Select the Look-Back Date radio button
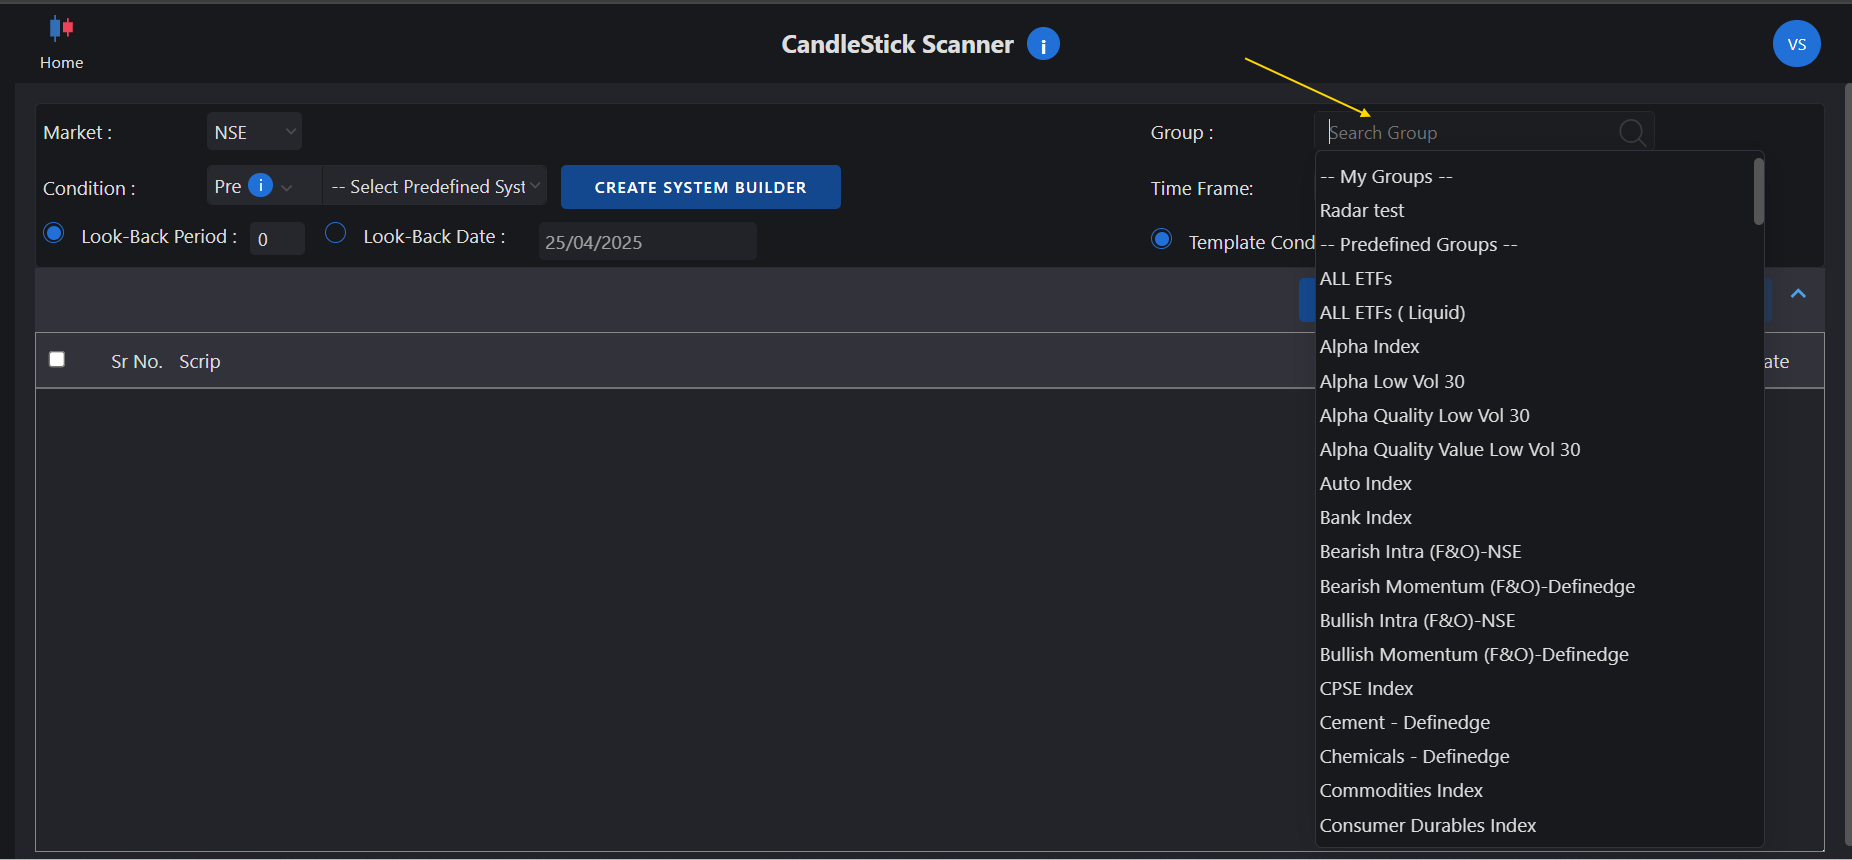 (x=336, y=233)
